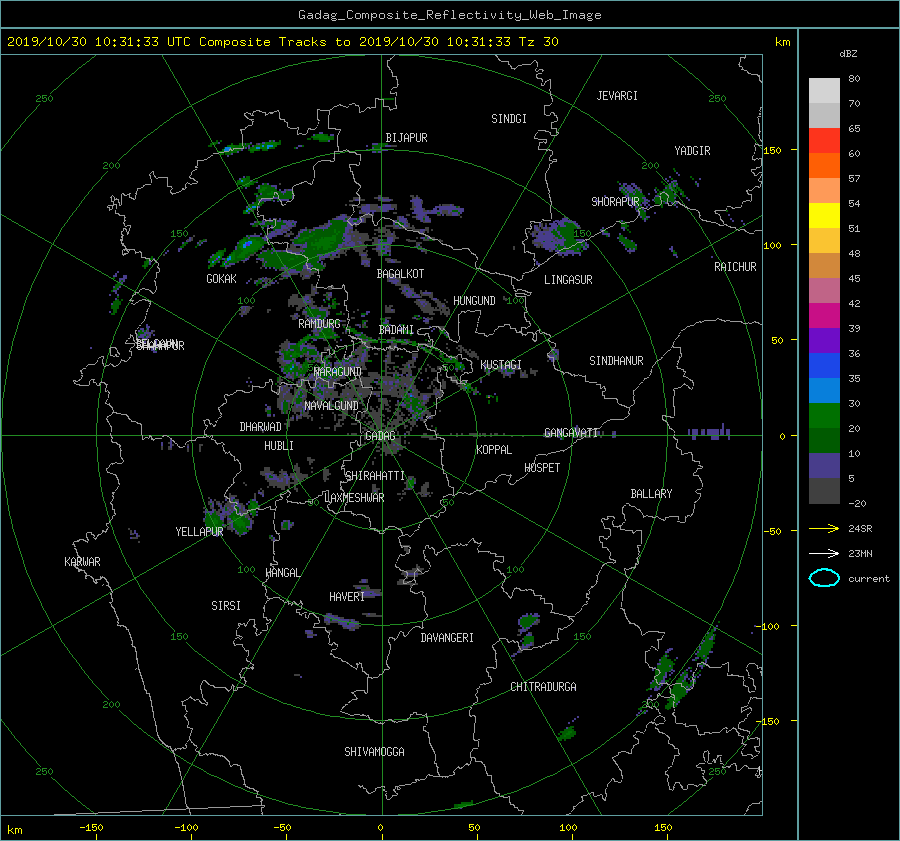Click the GADAG radar center label

pyautogui.click(x=380, y=436)
